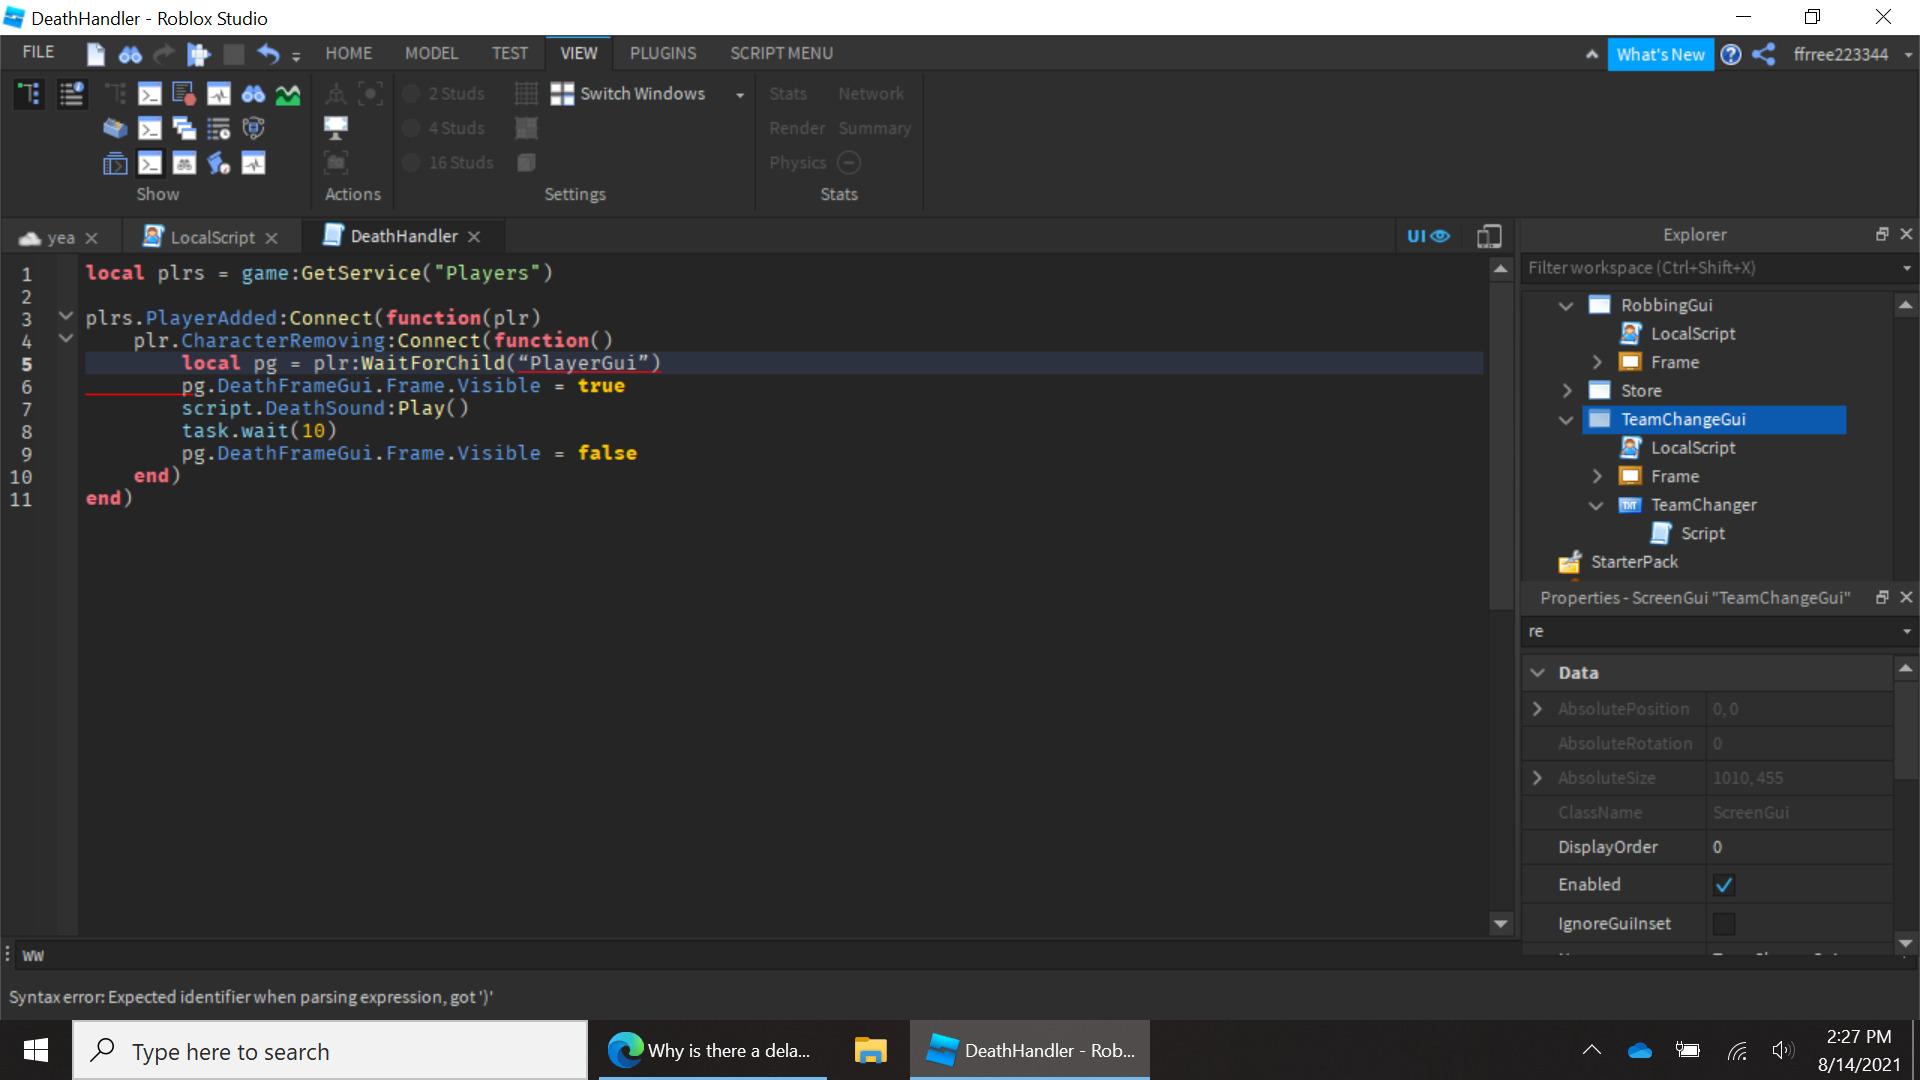
Task: Open the Find Results binoculars in Show group
Action: pos(253,94)
